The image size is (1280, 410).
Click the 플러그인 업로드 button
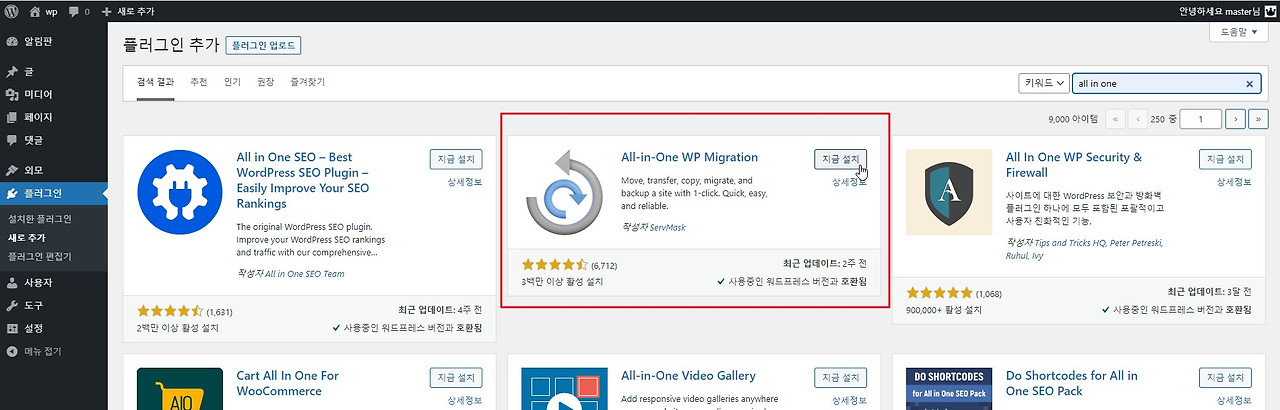(264, 46)
